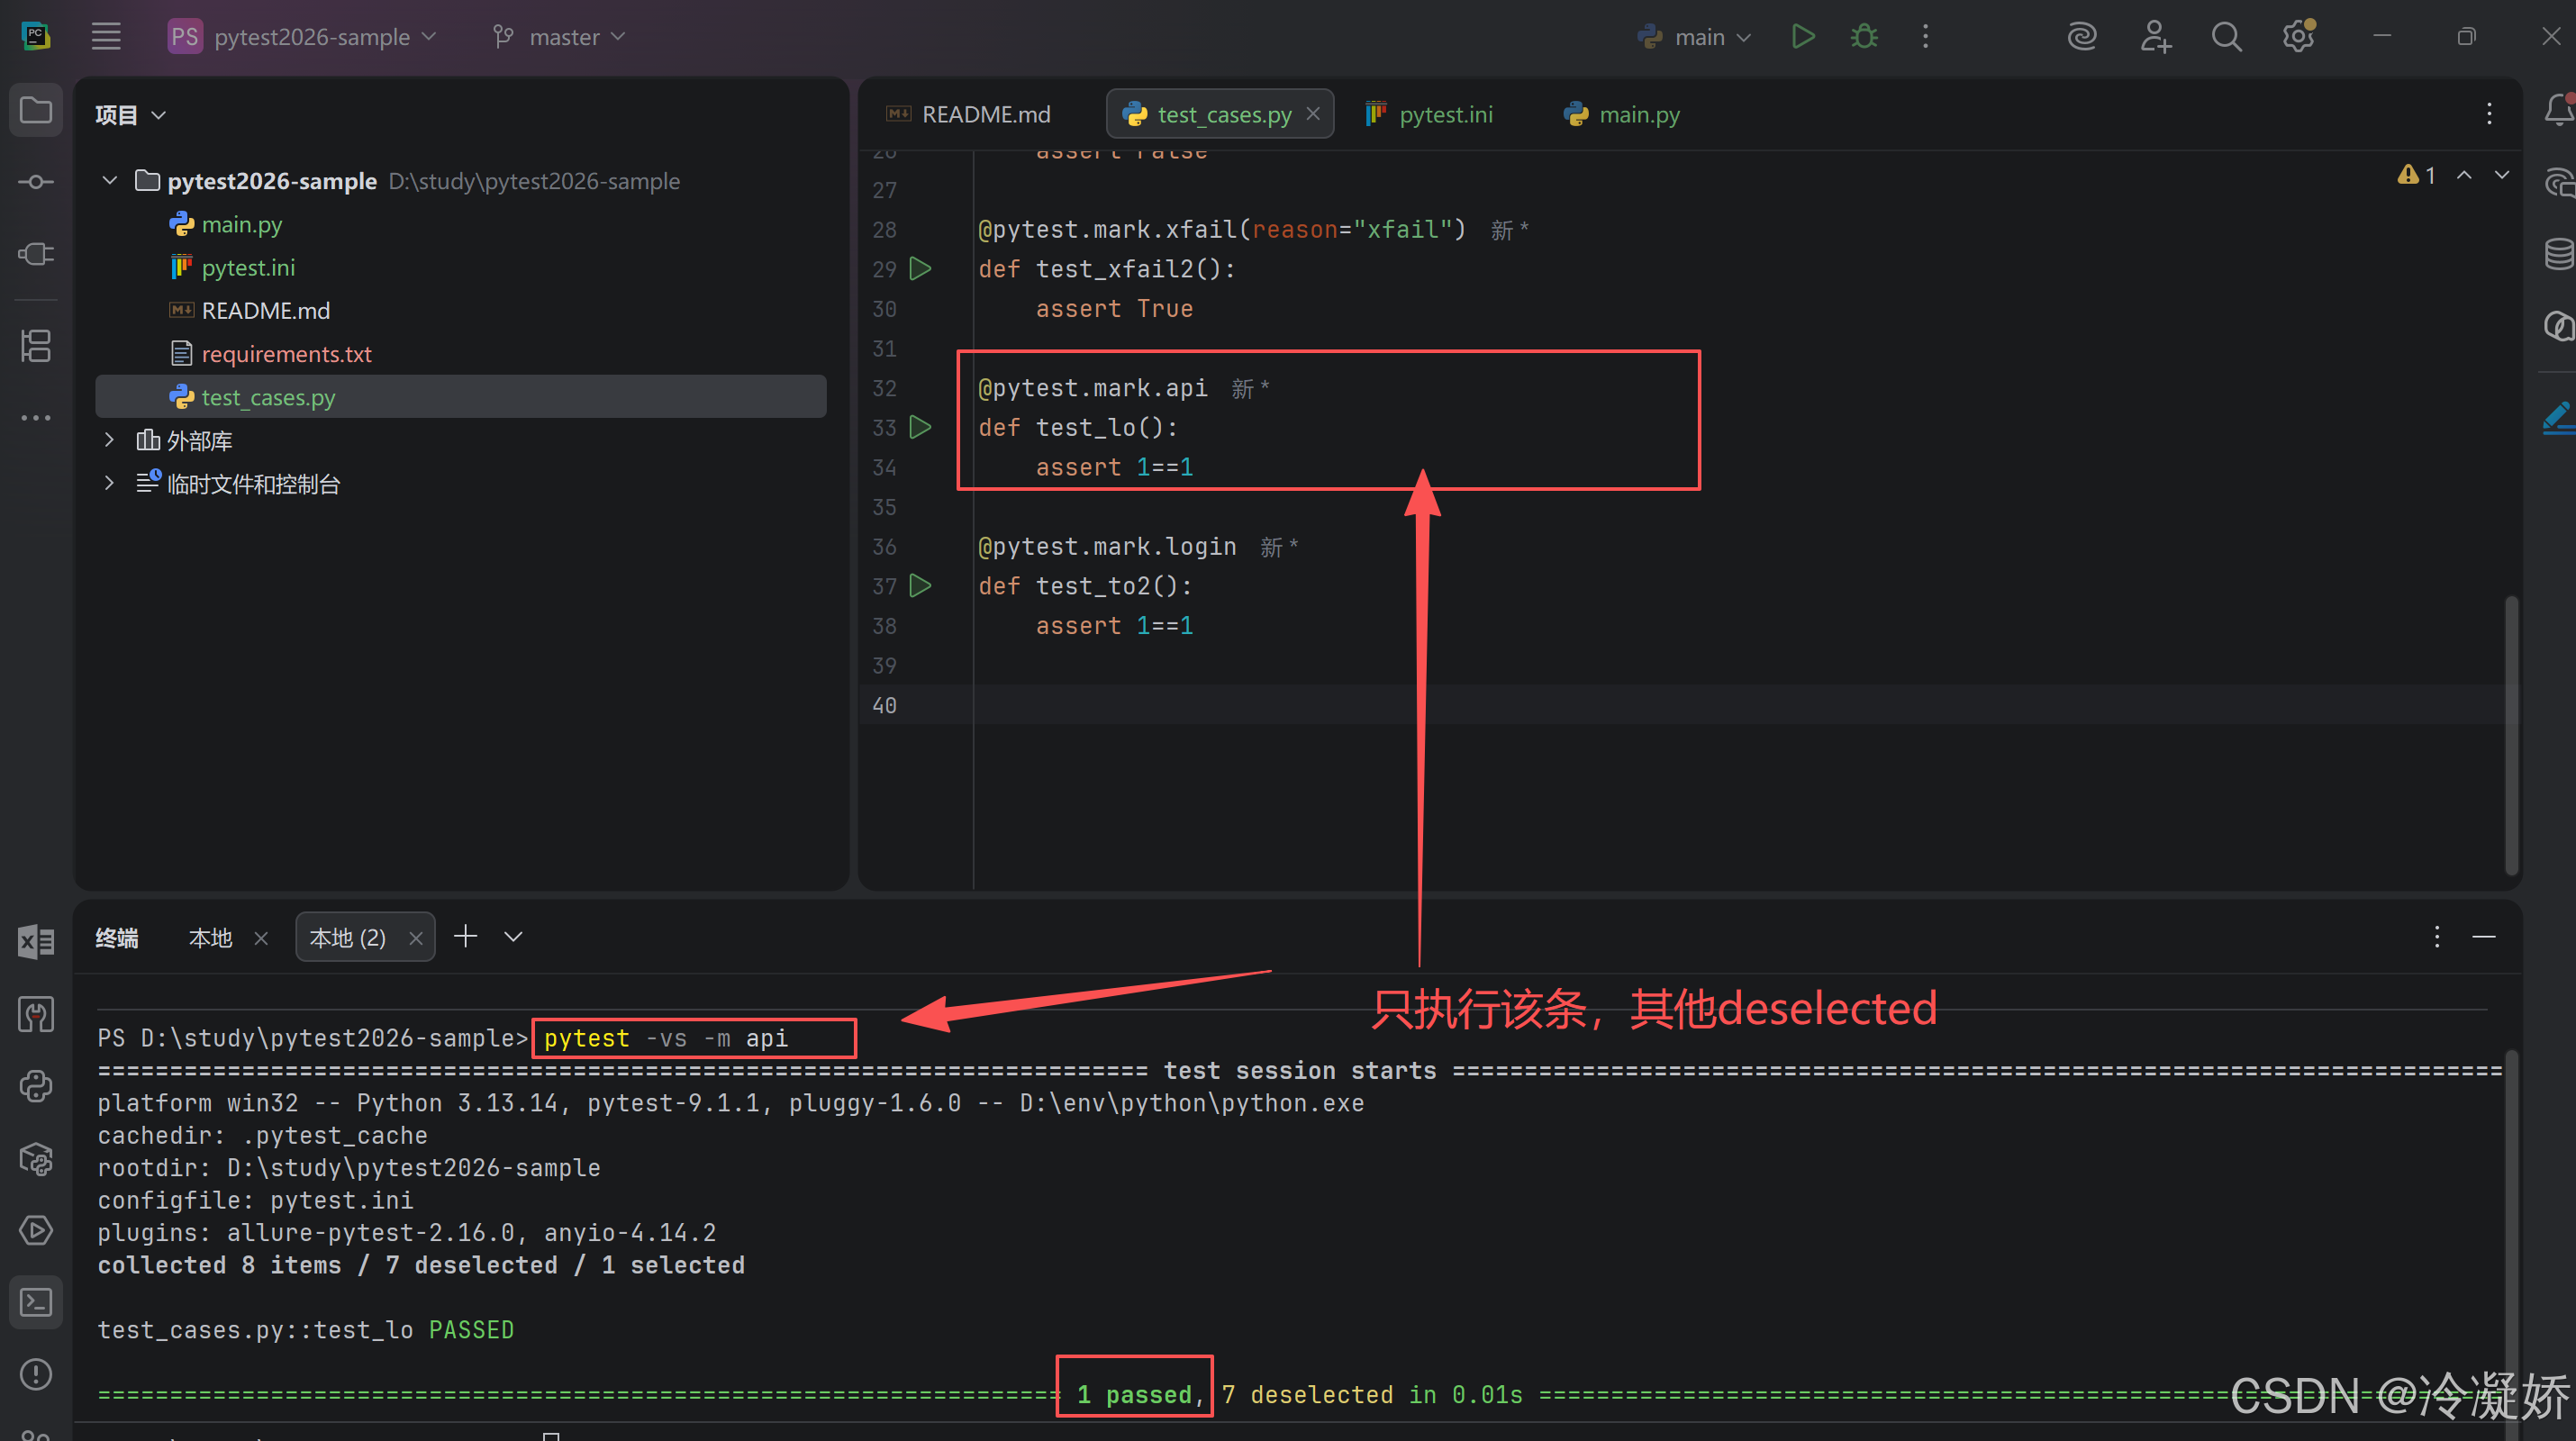Screen dimensions: 2576x1441
Task: Go to next highlighted problem arrow
Action: pyautogui.click(x=2501, y=175)
